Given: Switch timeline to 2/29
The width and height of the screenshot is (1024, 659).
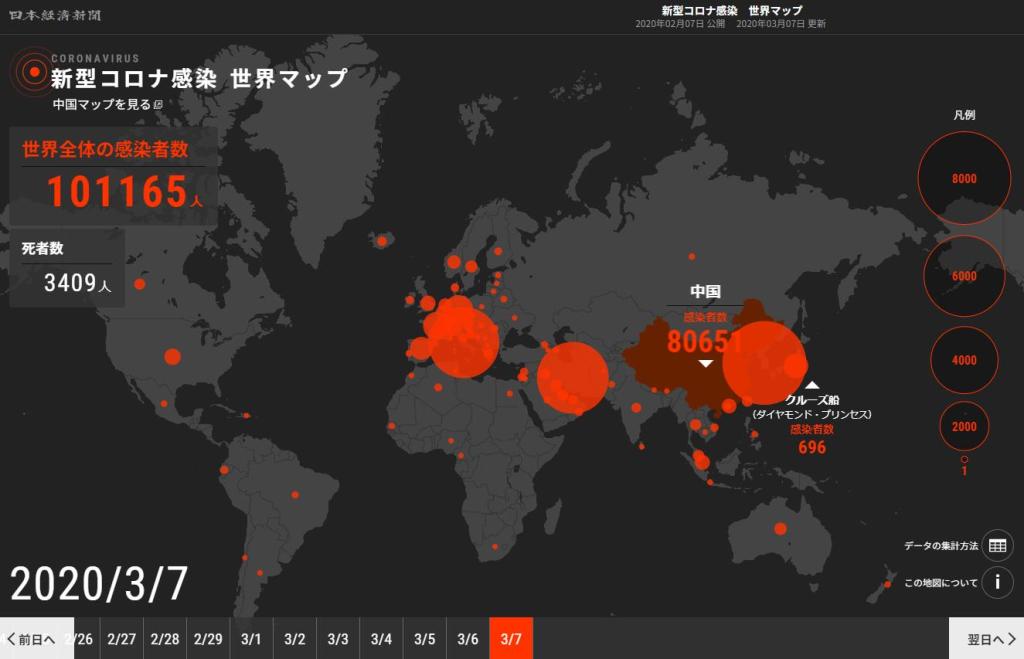Looking at the screenshot, I should point(208,639).
